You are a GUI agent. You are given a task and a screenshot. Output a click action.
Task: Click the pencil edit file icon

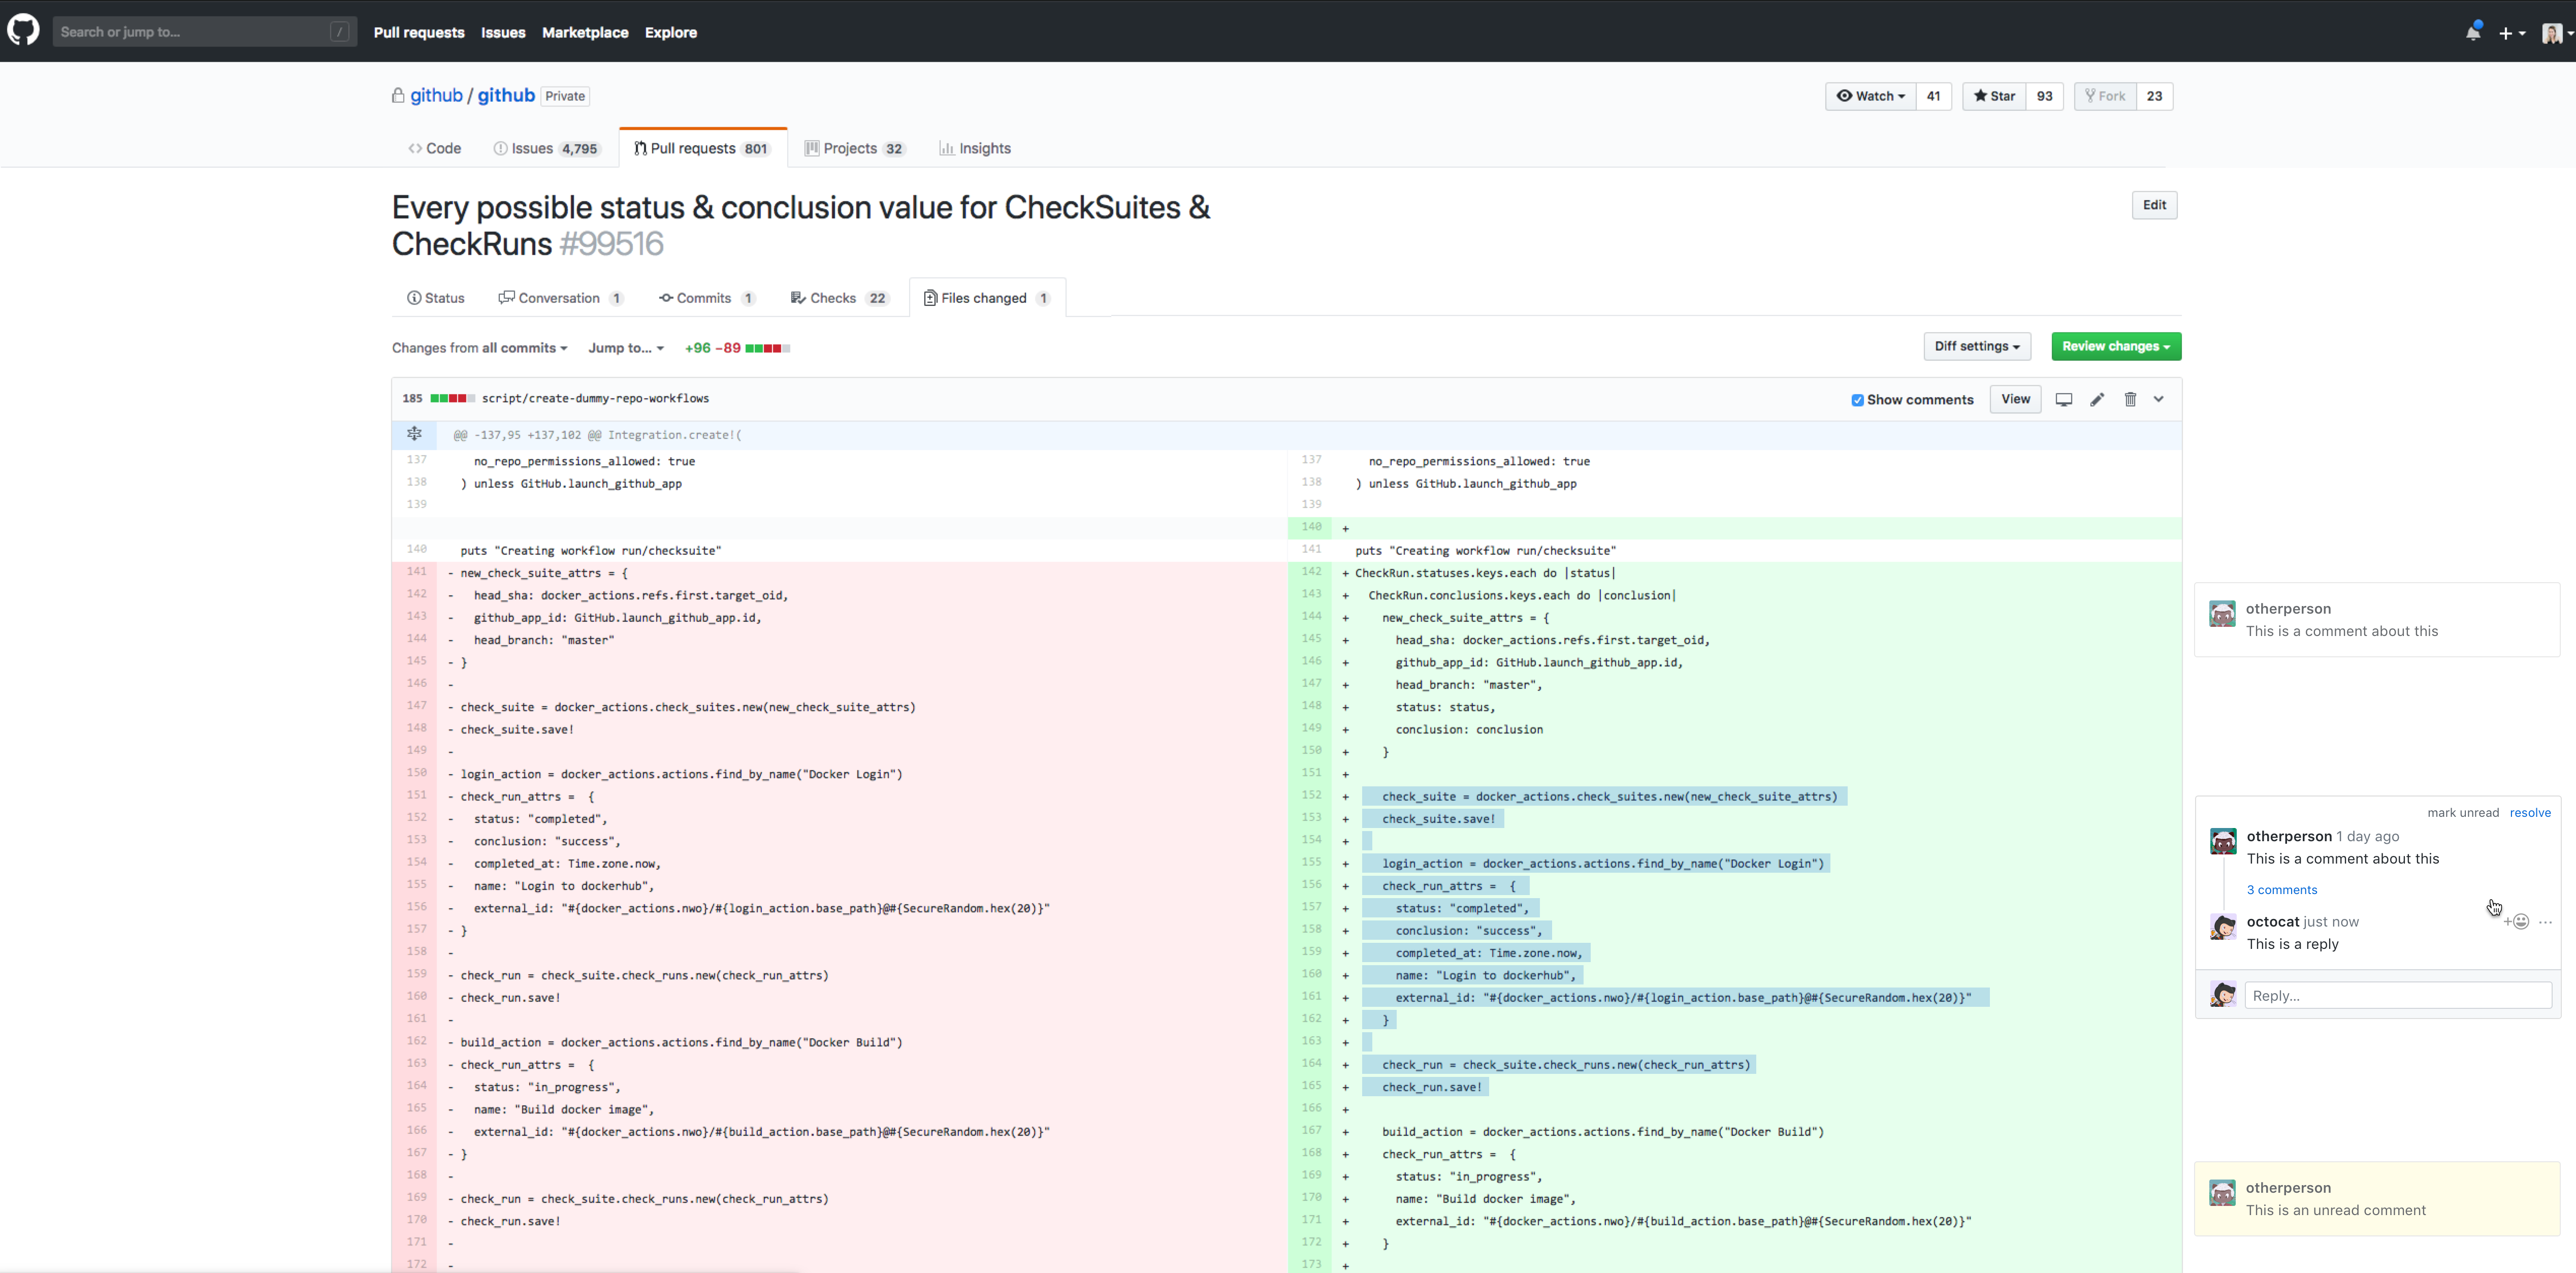[2097, 399]
